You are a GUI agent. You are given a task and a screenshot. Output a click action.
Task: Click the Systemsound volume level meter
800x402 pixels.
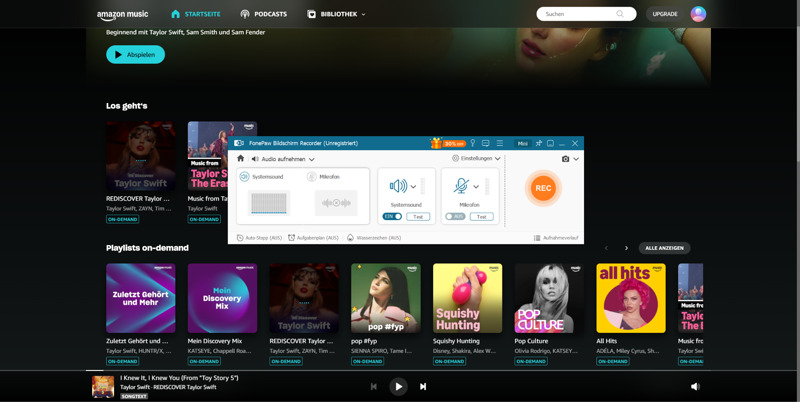coord(422,187)
